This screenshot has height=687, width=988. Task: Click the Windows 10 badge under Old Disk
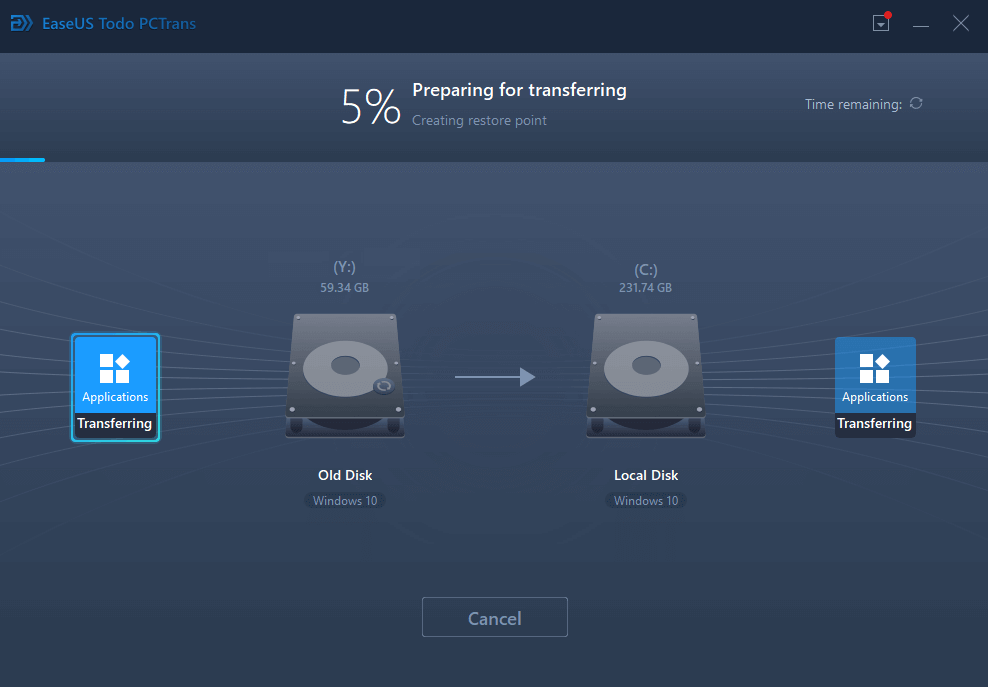[x=345, y=500]
